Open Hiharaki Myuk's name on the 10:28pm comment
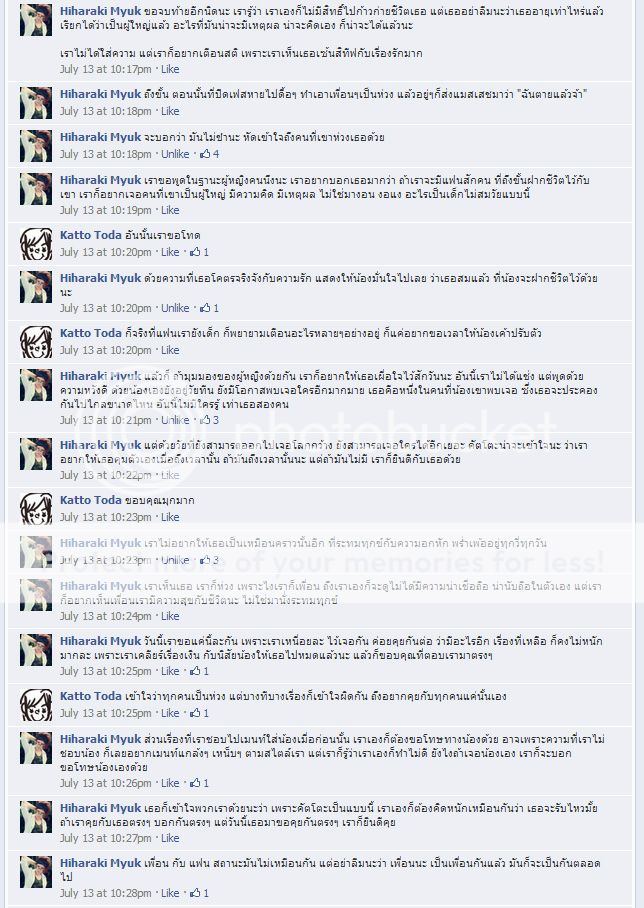644x908 pixels. [x=101, y=863]
